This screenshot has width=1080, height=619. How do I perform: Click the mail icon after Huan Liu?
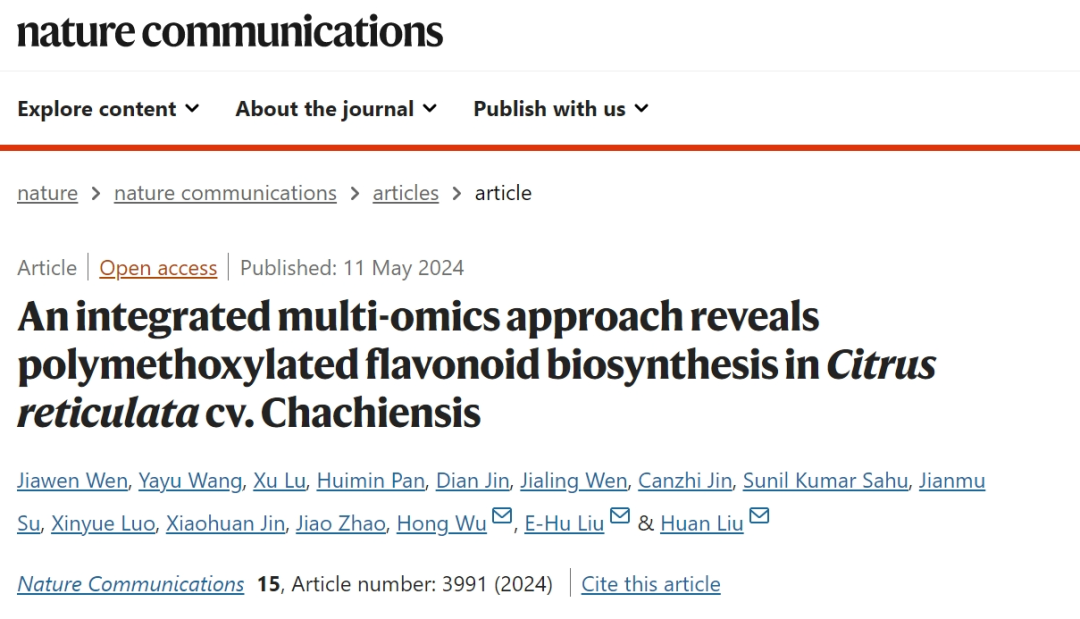pyautogui.click(x=759, y=515)
